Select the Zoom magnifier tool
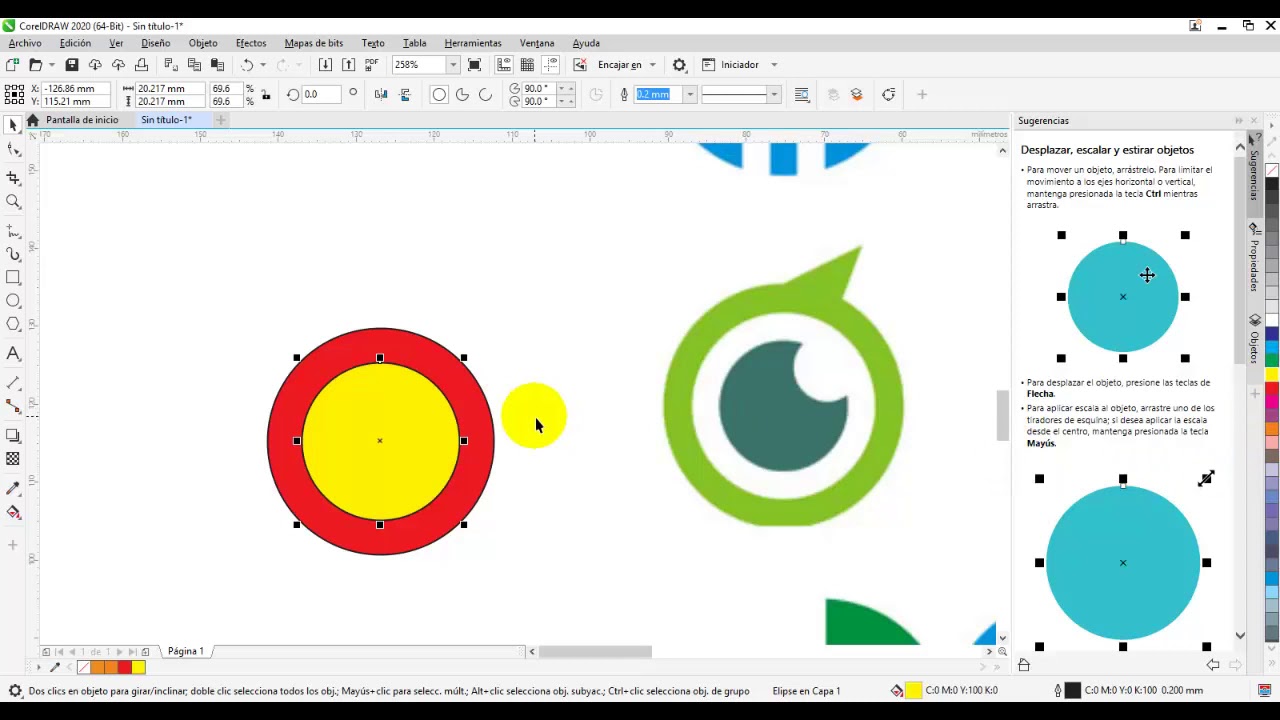The image size is (1280, 720). tap(13, 202)
